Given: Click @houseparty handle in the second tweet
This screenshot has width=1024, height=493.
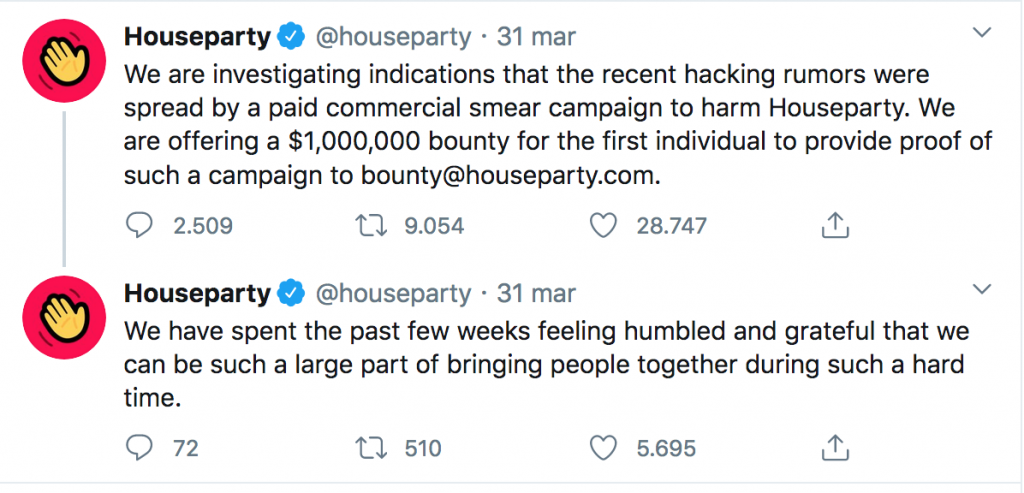Looking at the screenshot, I should pos(393,293).
